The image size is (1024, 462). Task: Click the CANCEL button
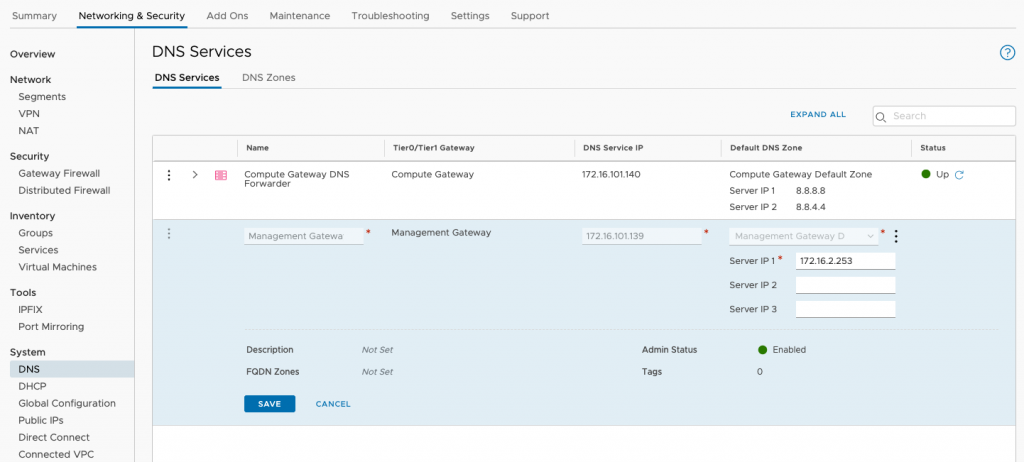point(333,404)
